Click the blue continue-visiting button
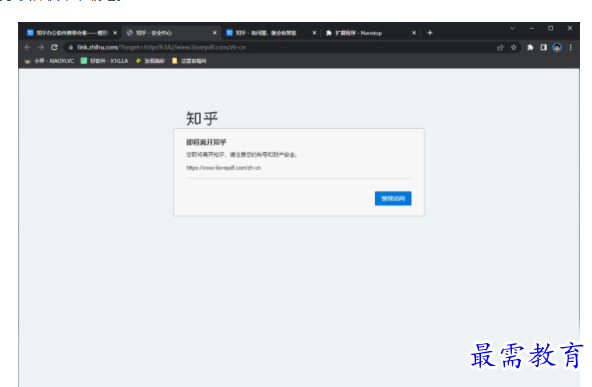The image size is (592, 387). point(393,199)
